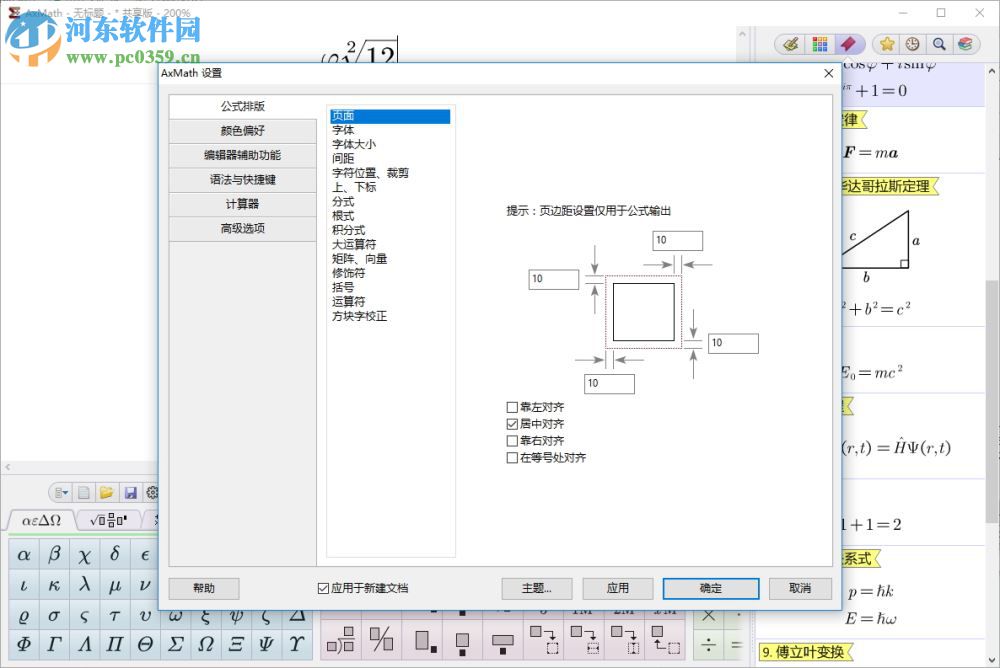This screenshot has height=668, width=1000.
Task: Click the 确定 button
Action: click(x=710, y=588)
